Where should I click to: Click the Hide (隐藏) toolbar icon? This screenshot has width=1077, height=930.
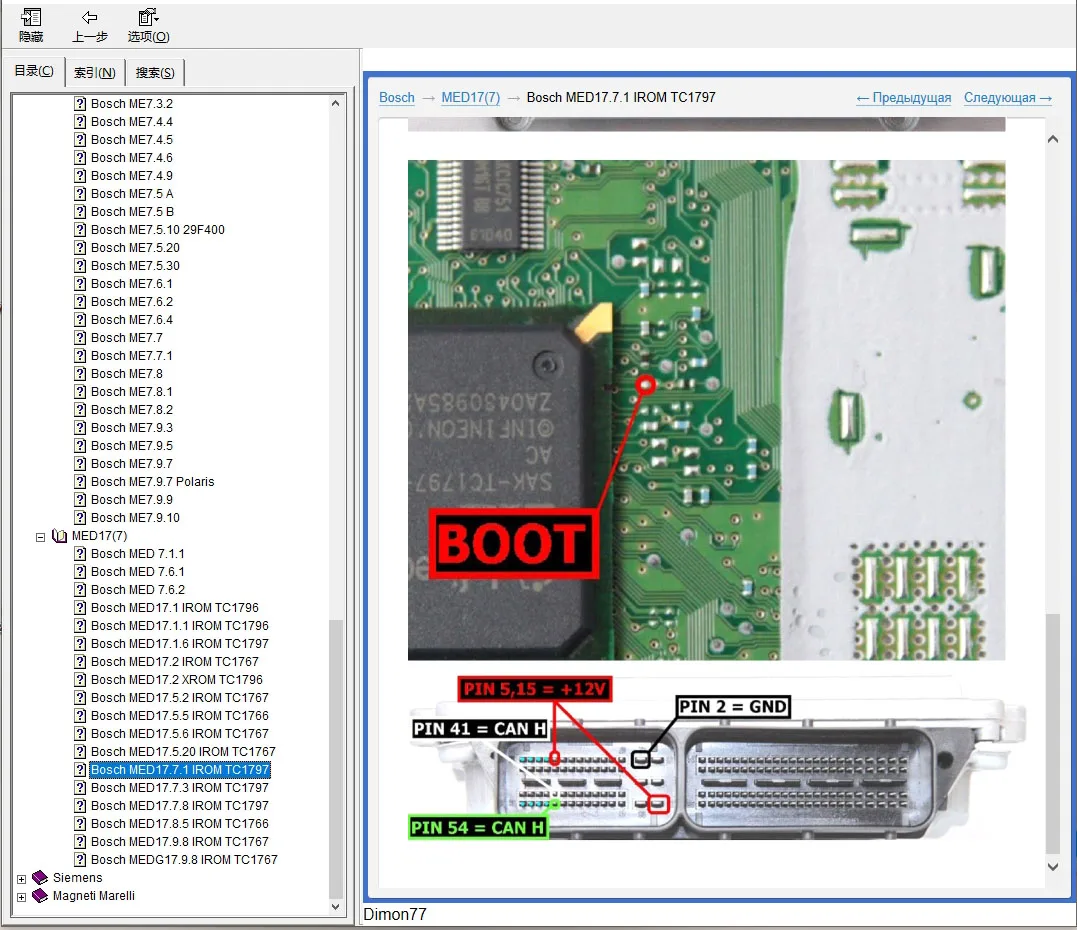coord(31,18)
